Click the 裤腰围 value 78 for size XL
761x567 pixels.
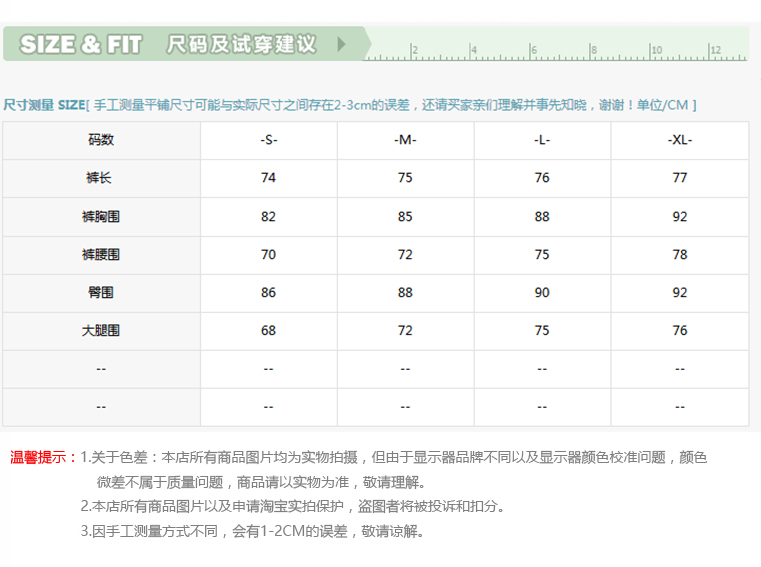point(680,255)
